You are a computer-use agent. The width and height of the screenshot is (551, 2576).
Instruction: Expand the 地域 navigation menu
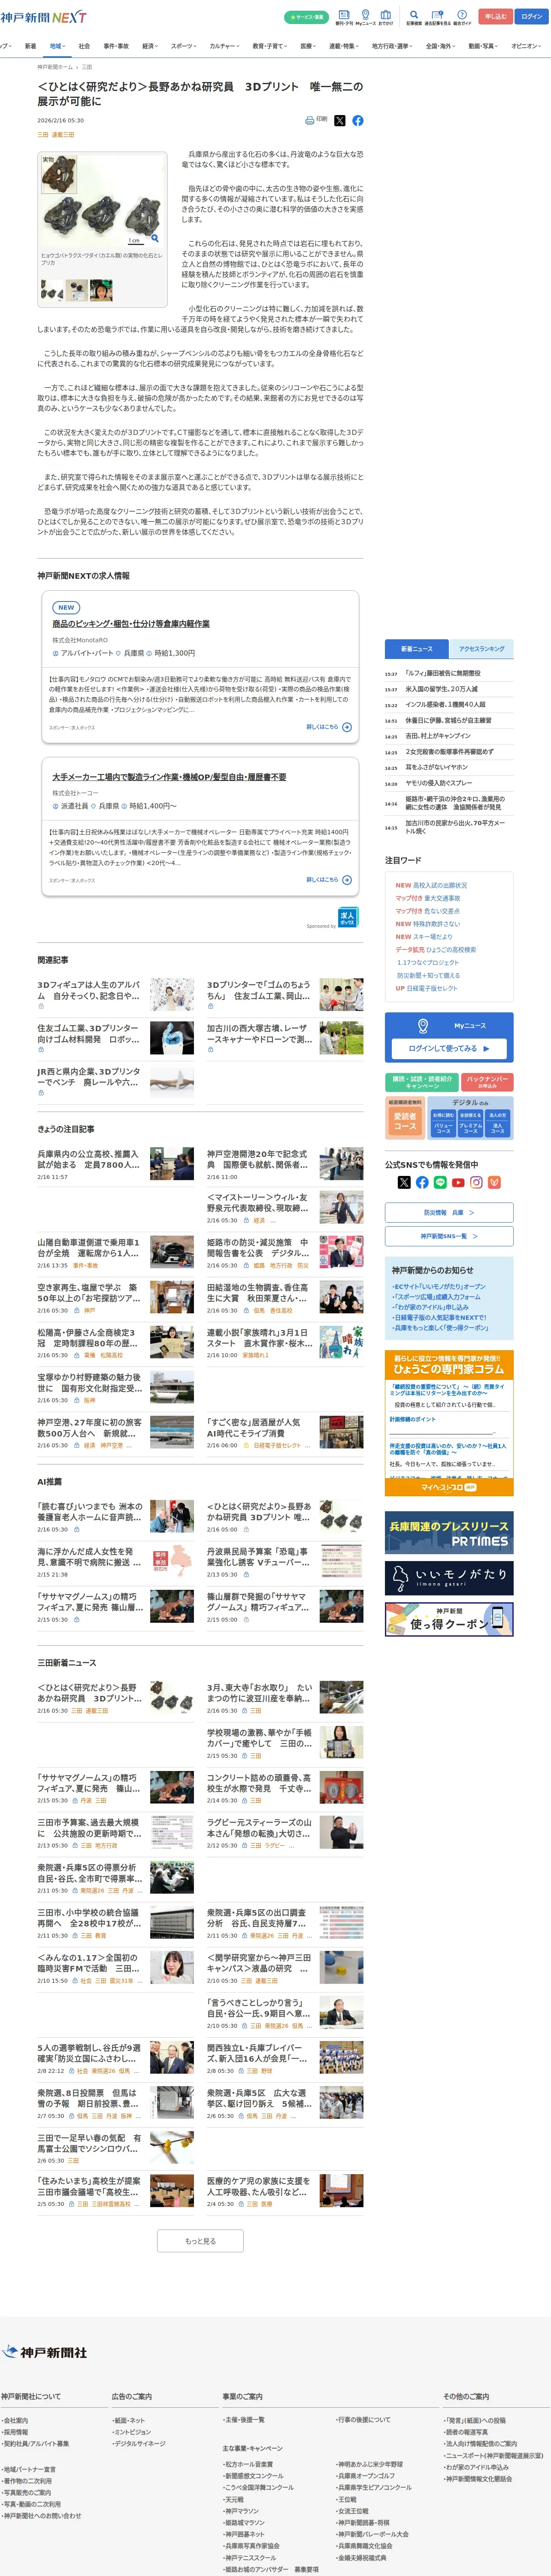[x=57, y=46]
